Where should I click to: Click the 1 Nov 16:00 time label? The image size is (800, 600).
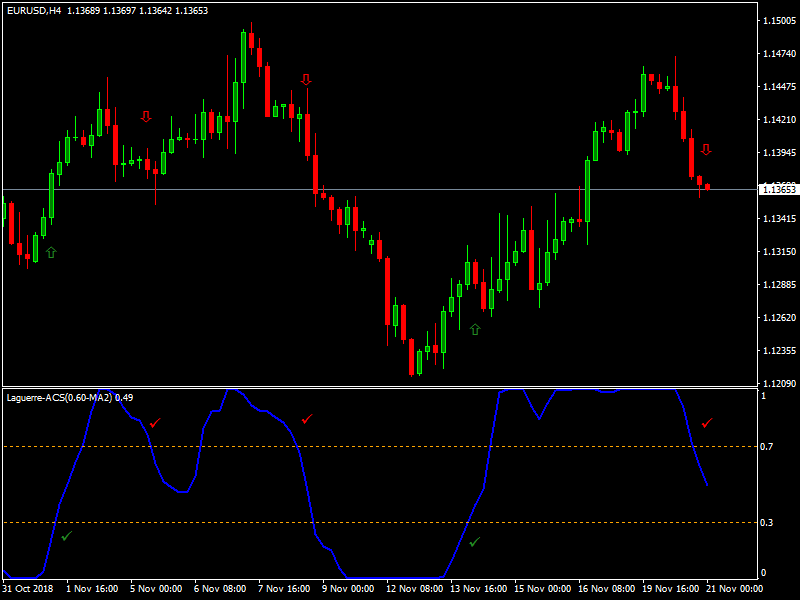(92, 589)
